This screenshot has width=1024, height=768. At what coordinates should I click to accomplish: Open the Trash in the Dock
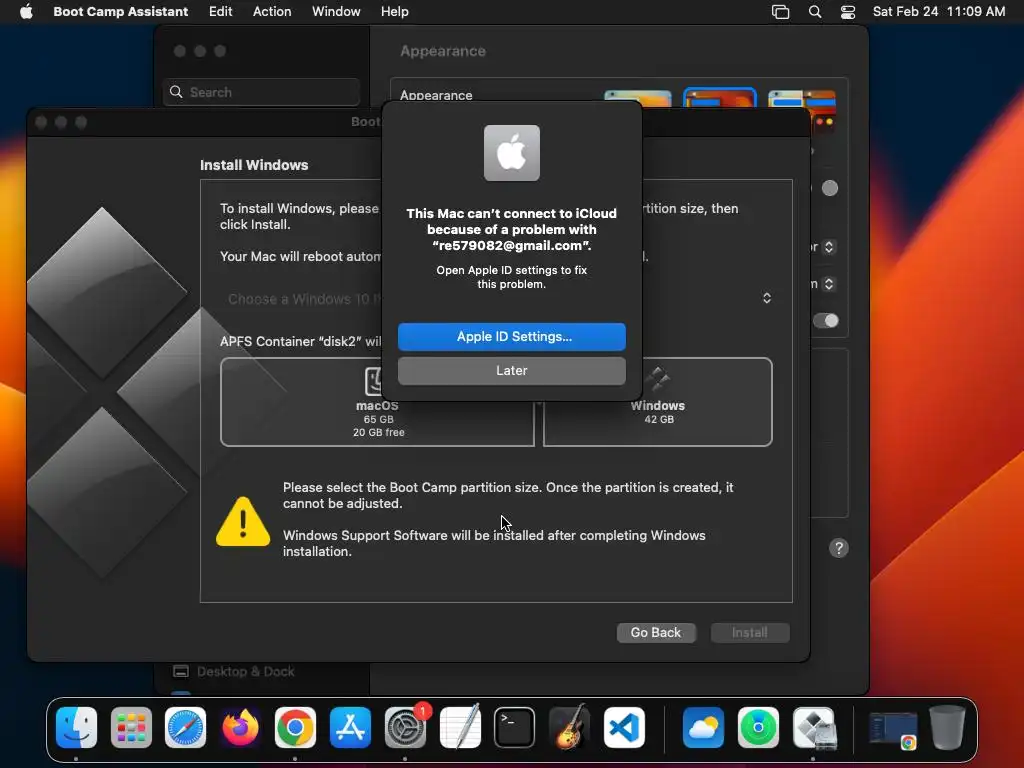click(948, 727)
